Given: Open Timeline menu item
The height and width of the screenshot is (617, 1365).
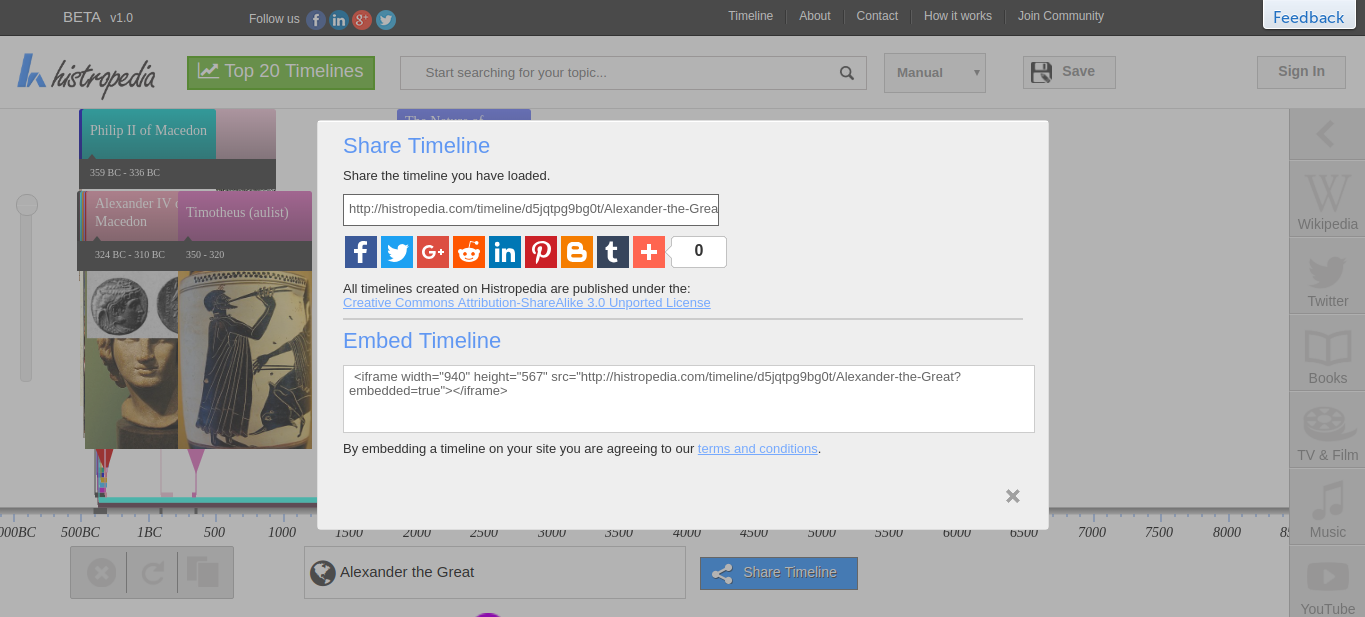Looking at the screenshot, I should [751, 16].
